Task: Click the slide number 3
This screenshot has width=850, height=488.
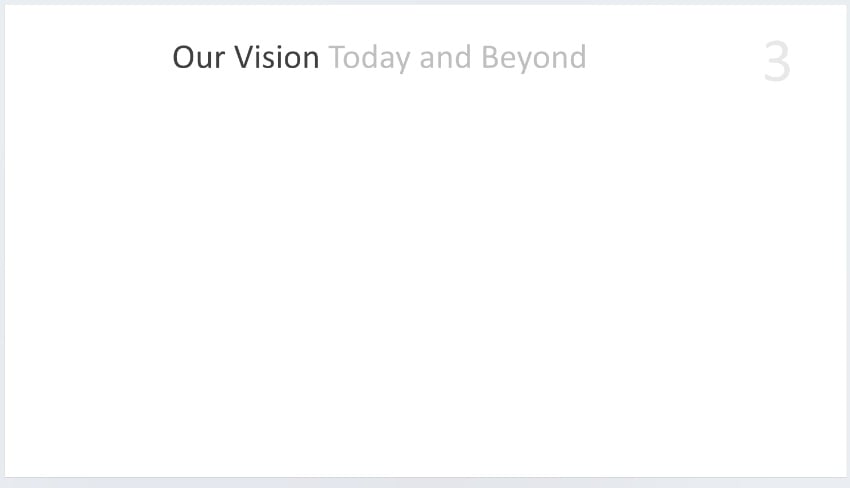Action: [776, 63]
